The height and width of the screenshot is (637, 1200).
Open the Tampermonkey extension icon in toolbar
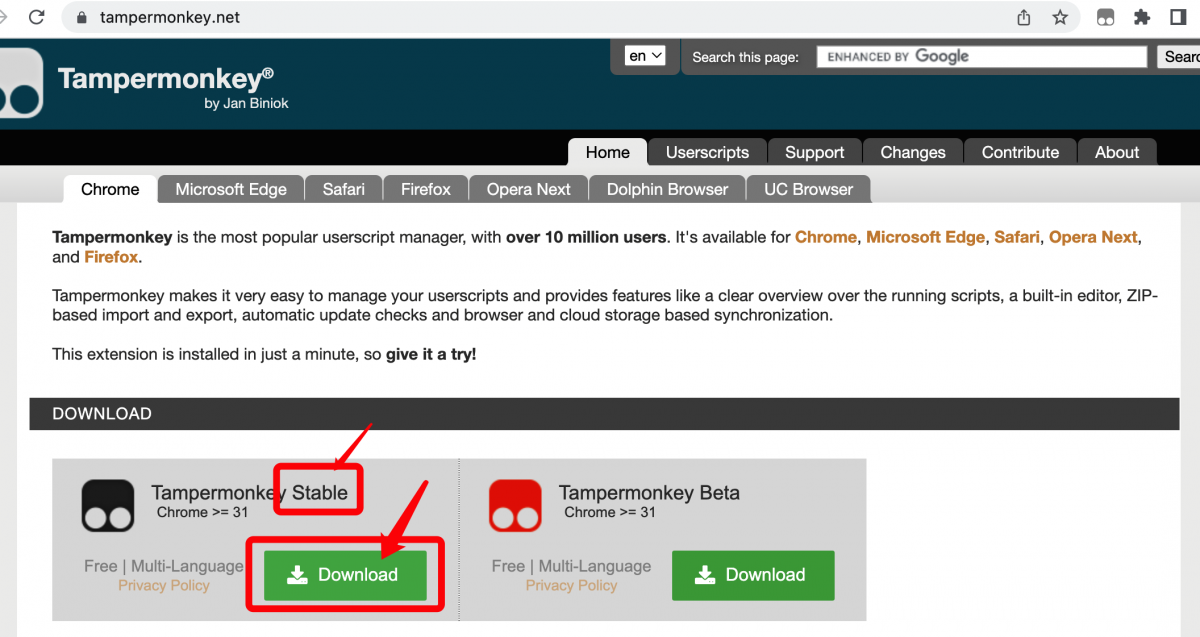(x=1105, y=17)
